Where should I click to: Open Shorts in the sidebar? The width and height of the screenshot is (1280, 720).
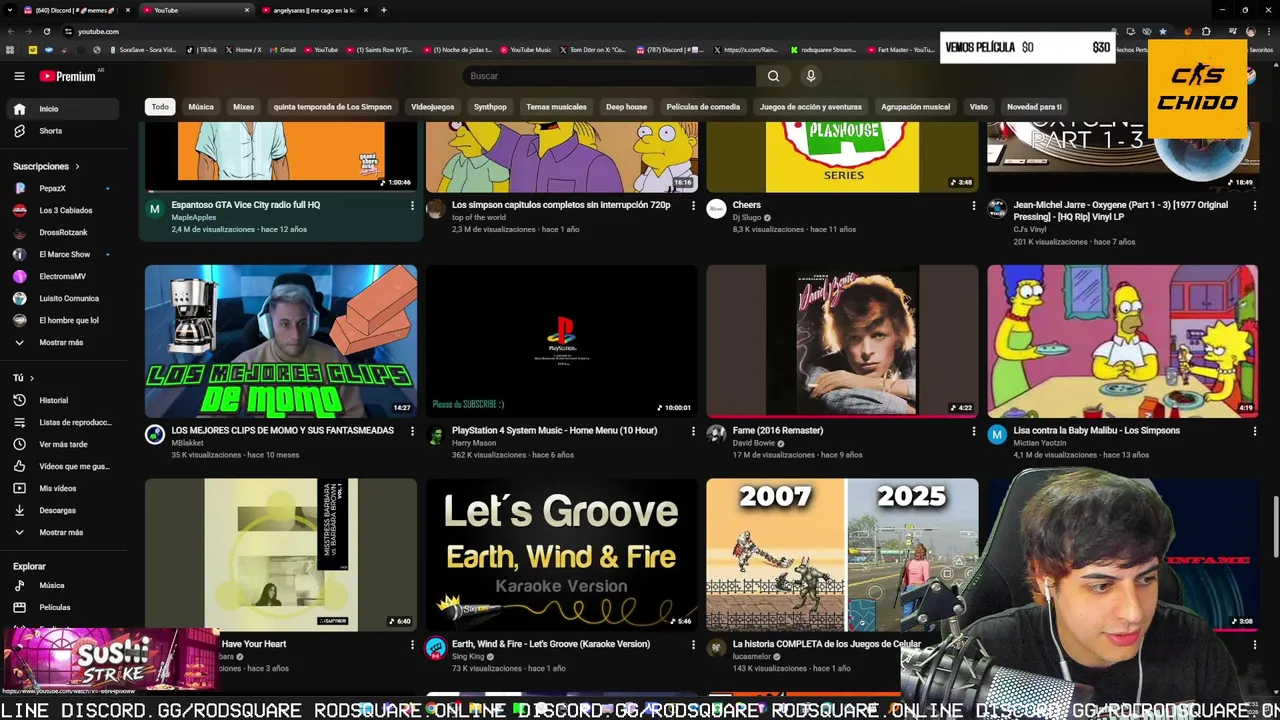coord(64,131)
